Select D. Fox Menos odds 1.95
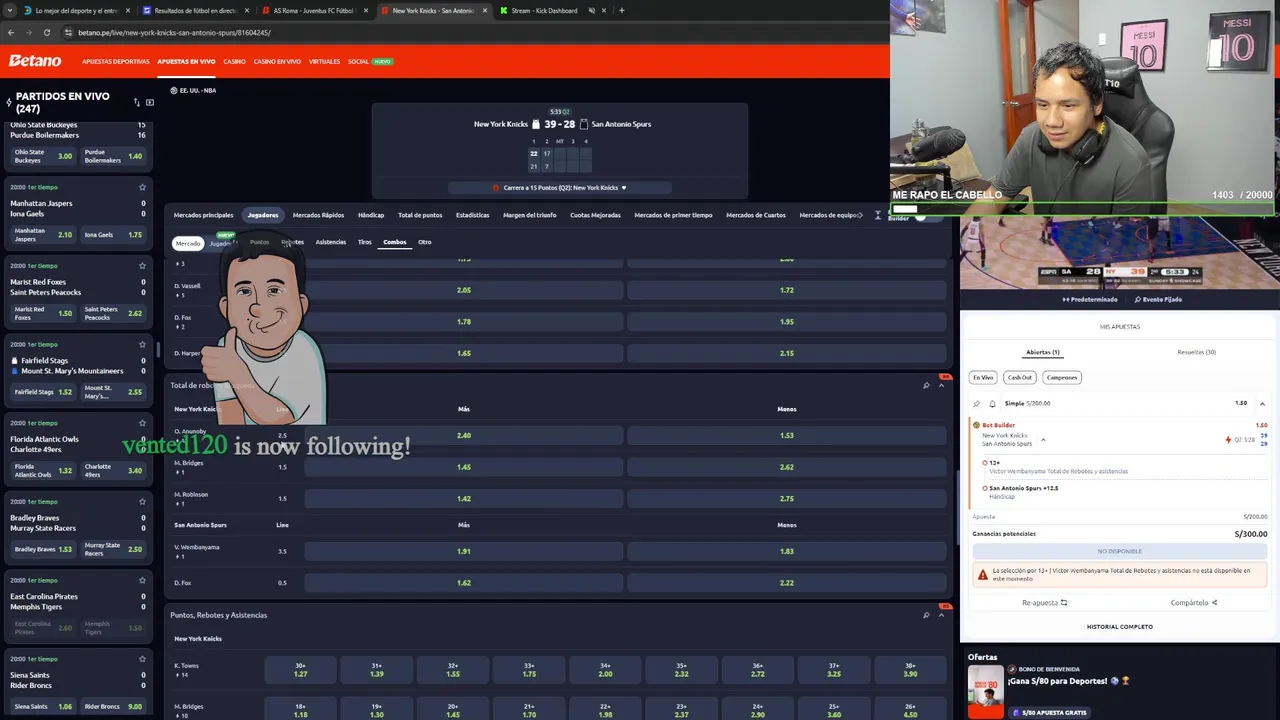 click(x=786, y=322)
